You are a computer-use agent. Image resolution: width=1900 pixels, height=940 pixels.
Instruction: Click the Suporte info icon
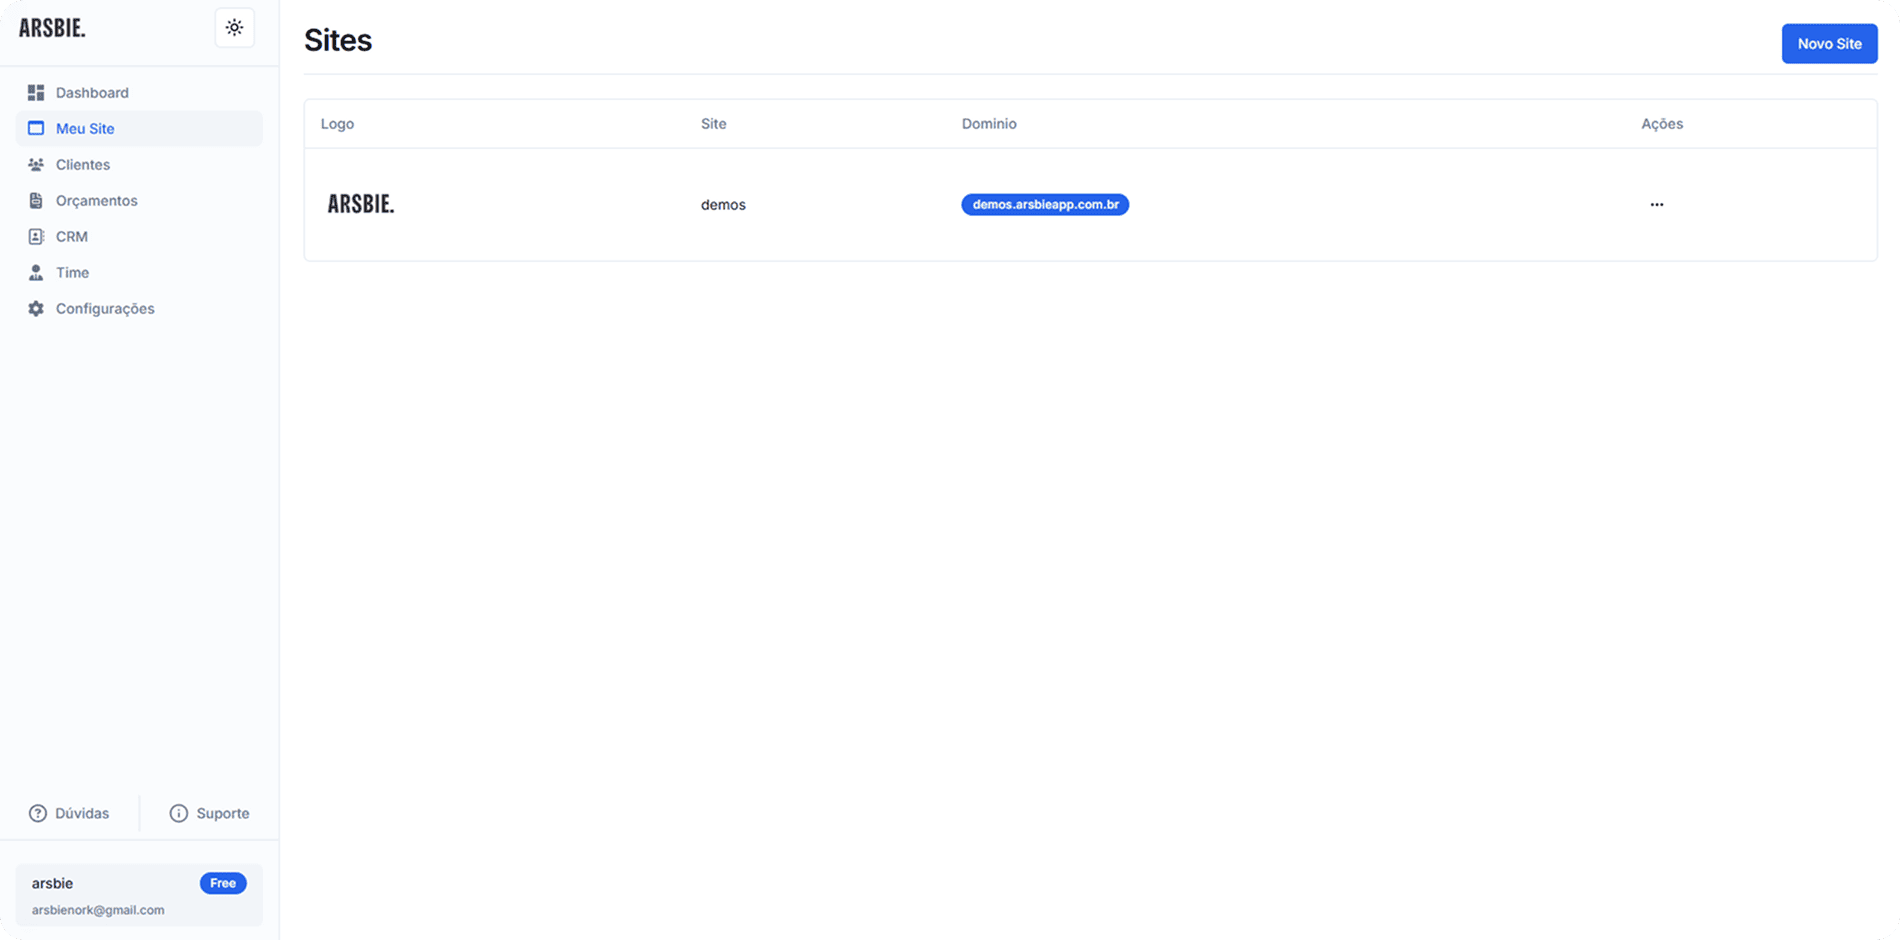coord(179,813)
